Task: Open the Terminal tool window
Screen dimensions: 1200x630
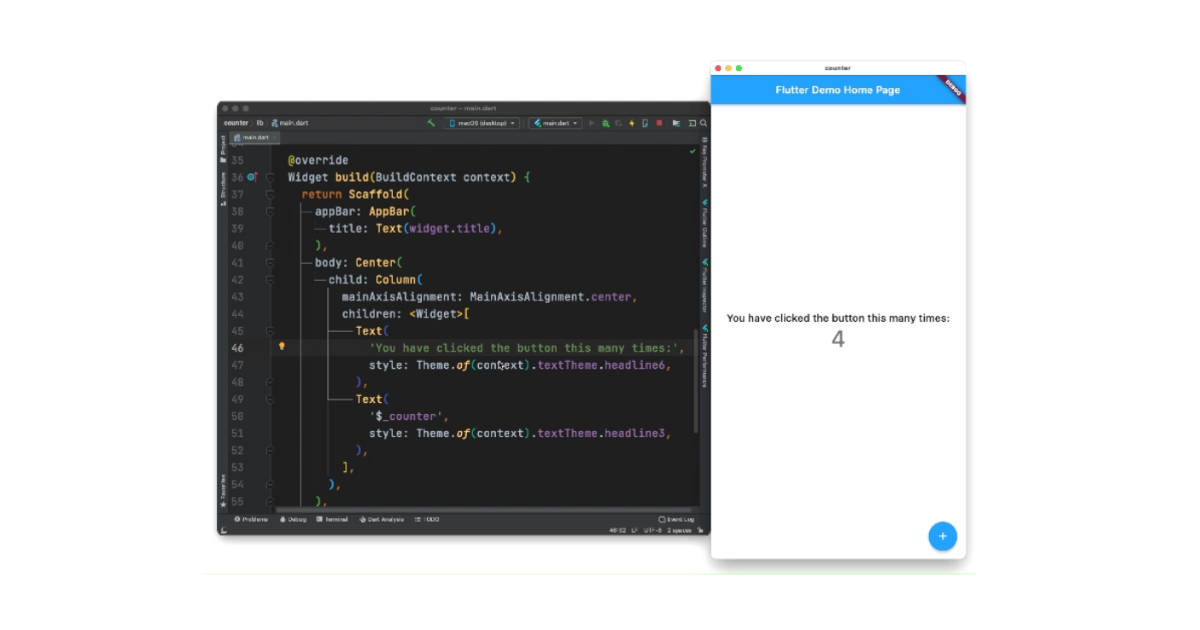Action: (x=333, y=520)
